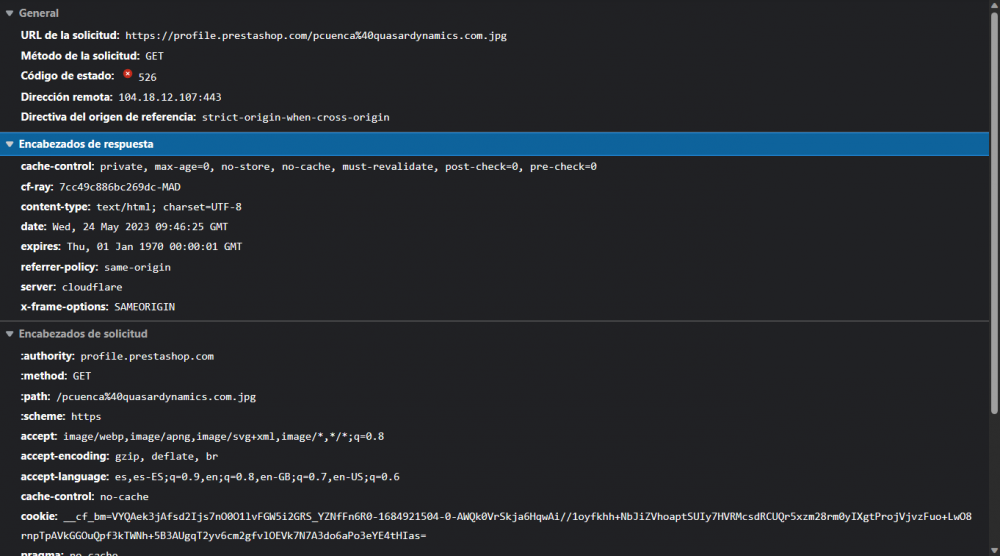Select request cache-control value 'no-cache'
The width and height of the screenshot is (1000, 556).
click(124, 497)
